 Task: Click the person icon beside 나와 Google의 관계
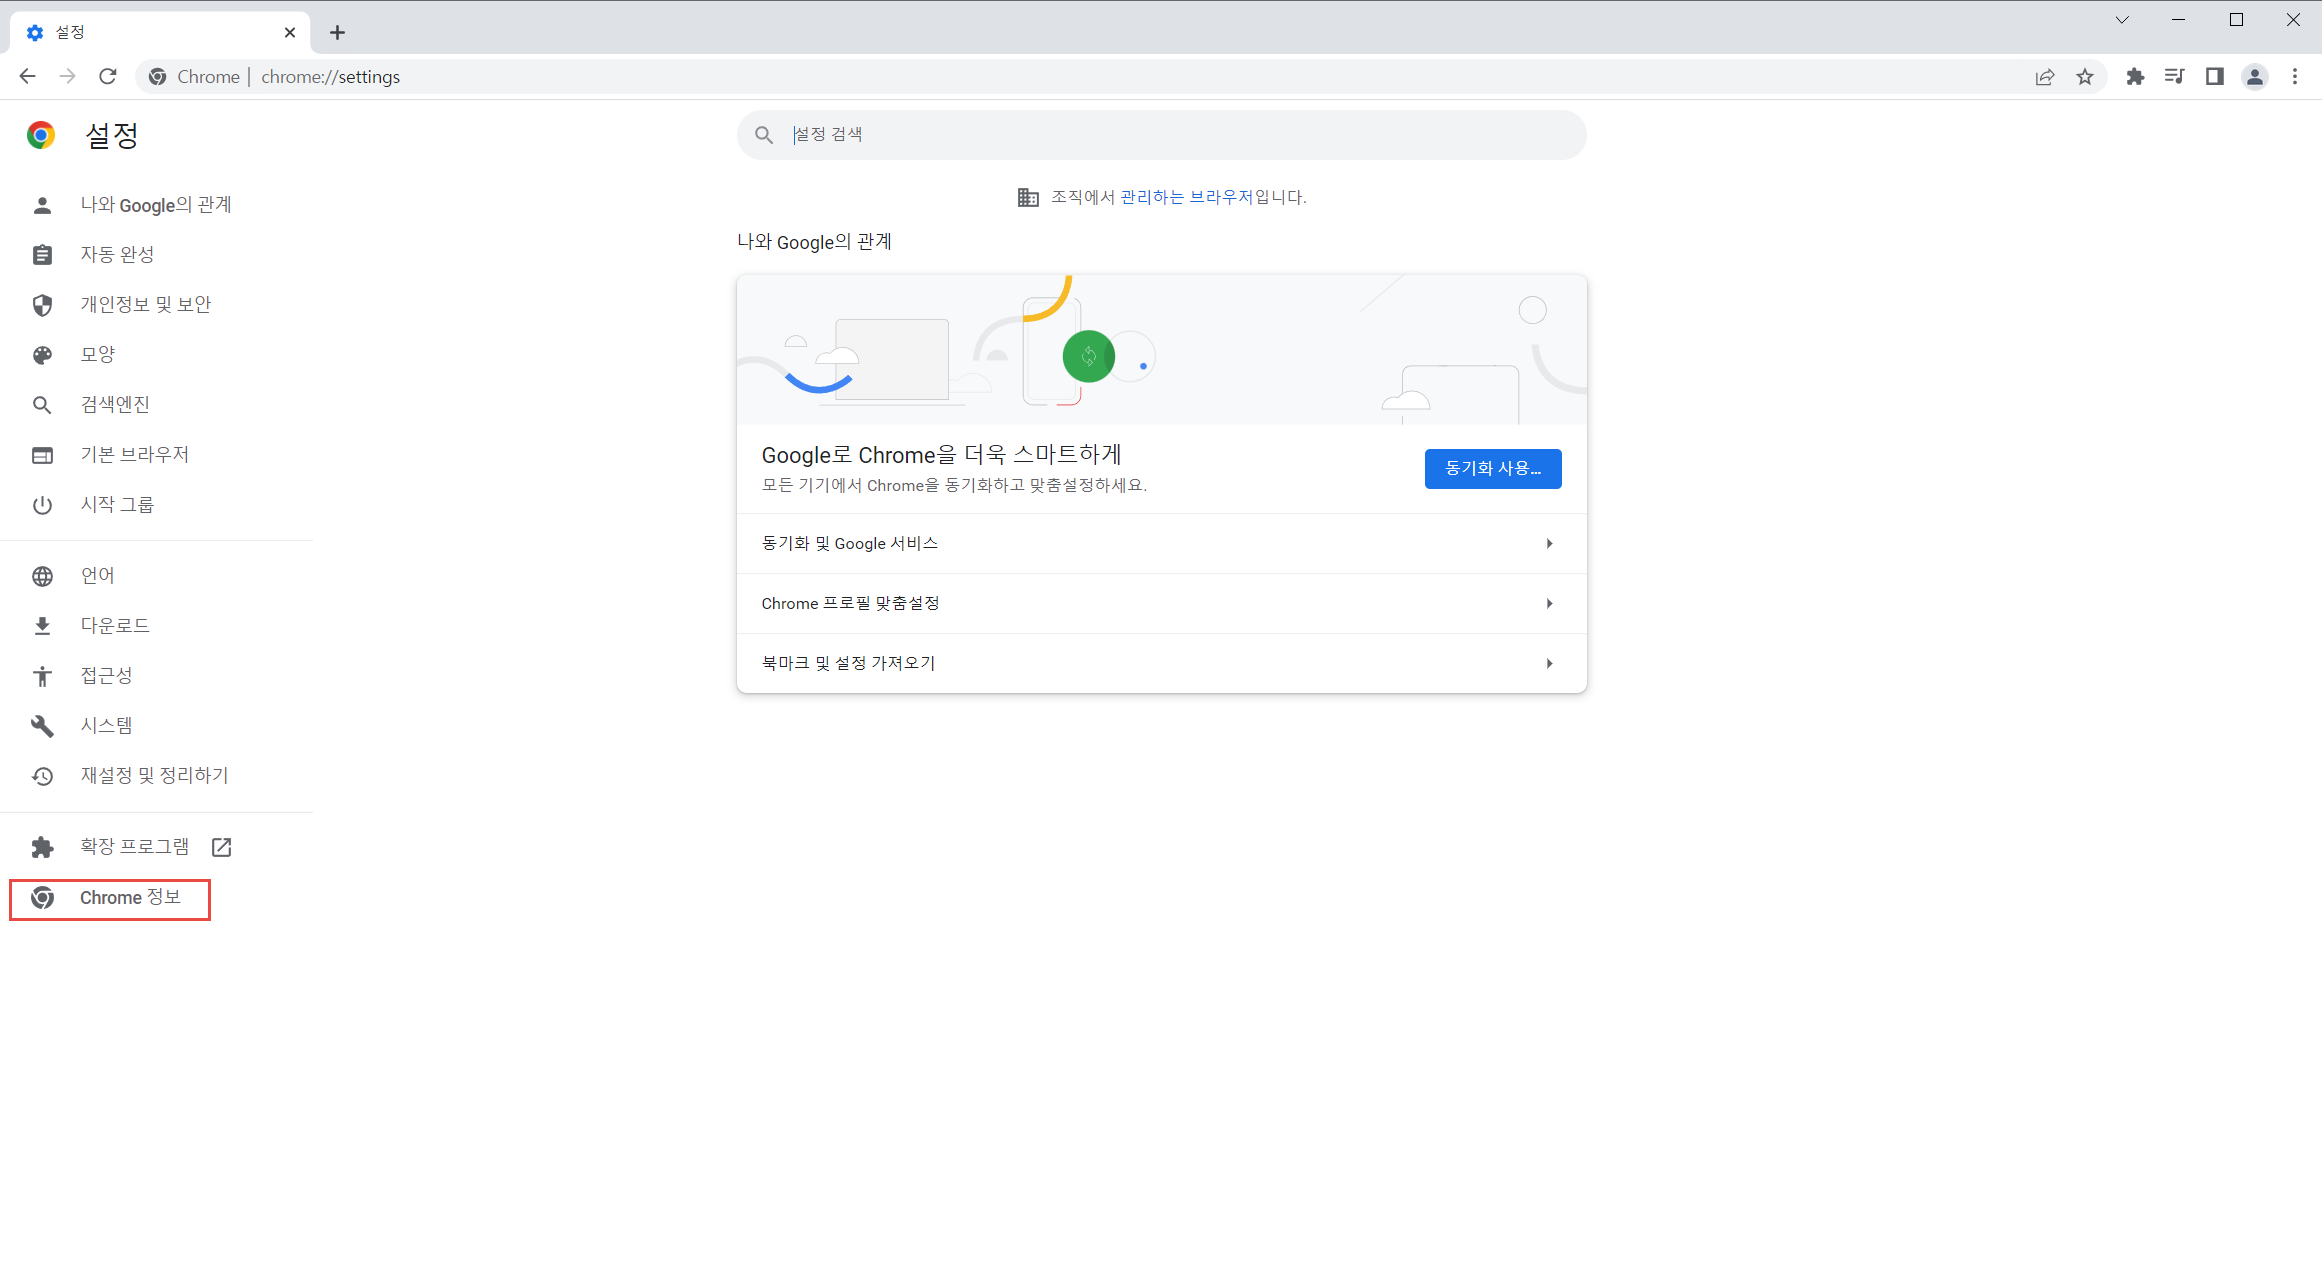point(42,205)
